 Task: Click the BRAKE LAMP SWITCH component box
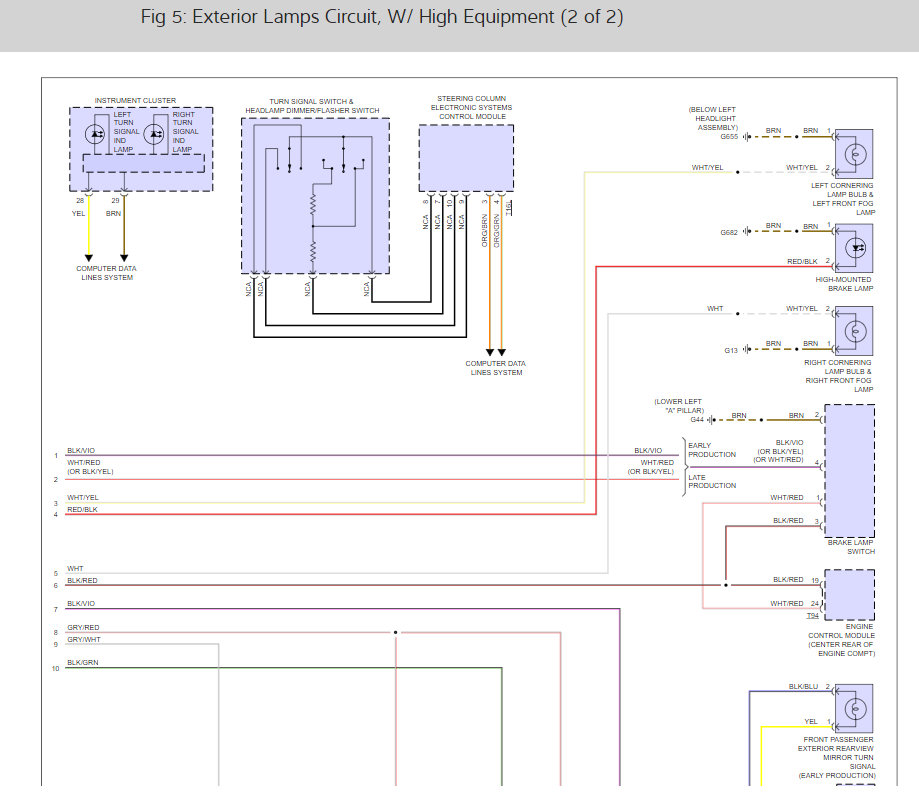(850, 471)
